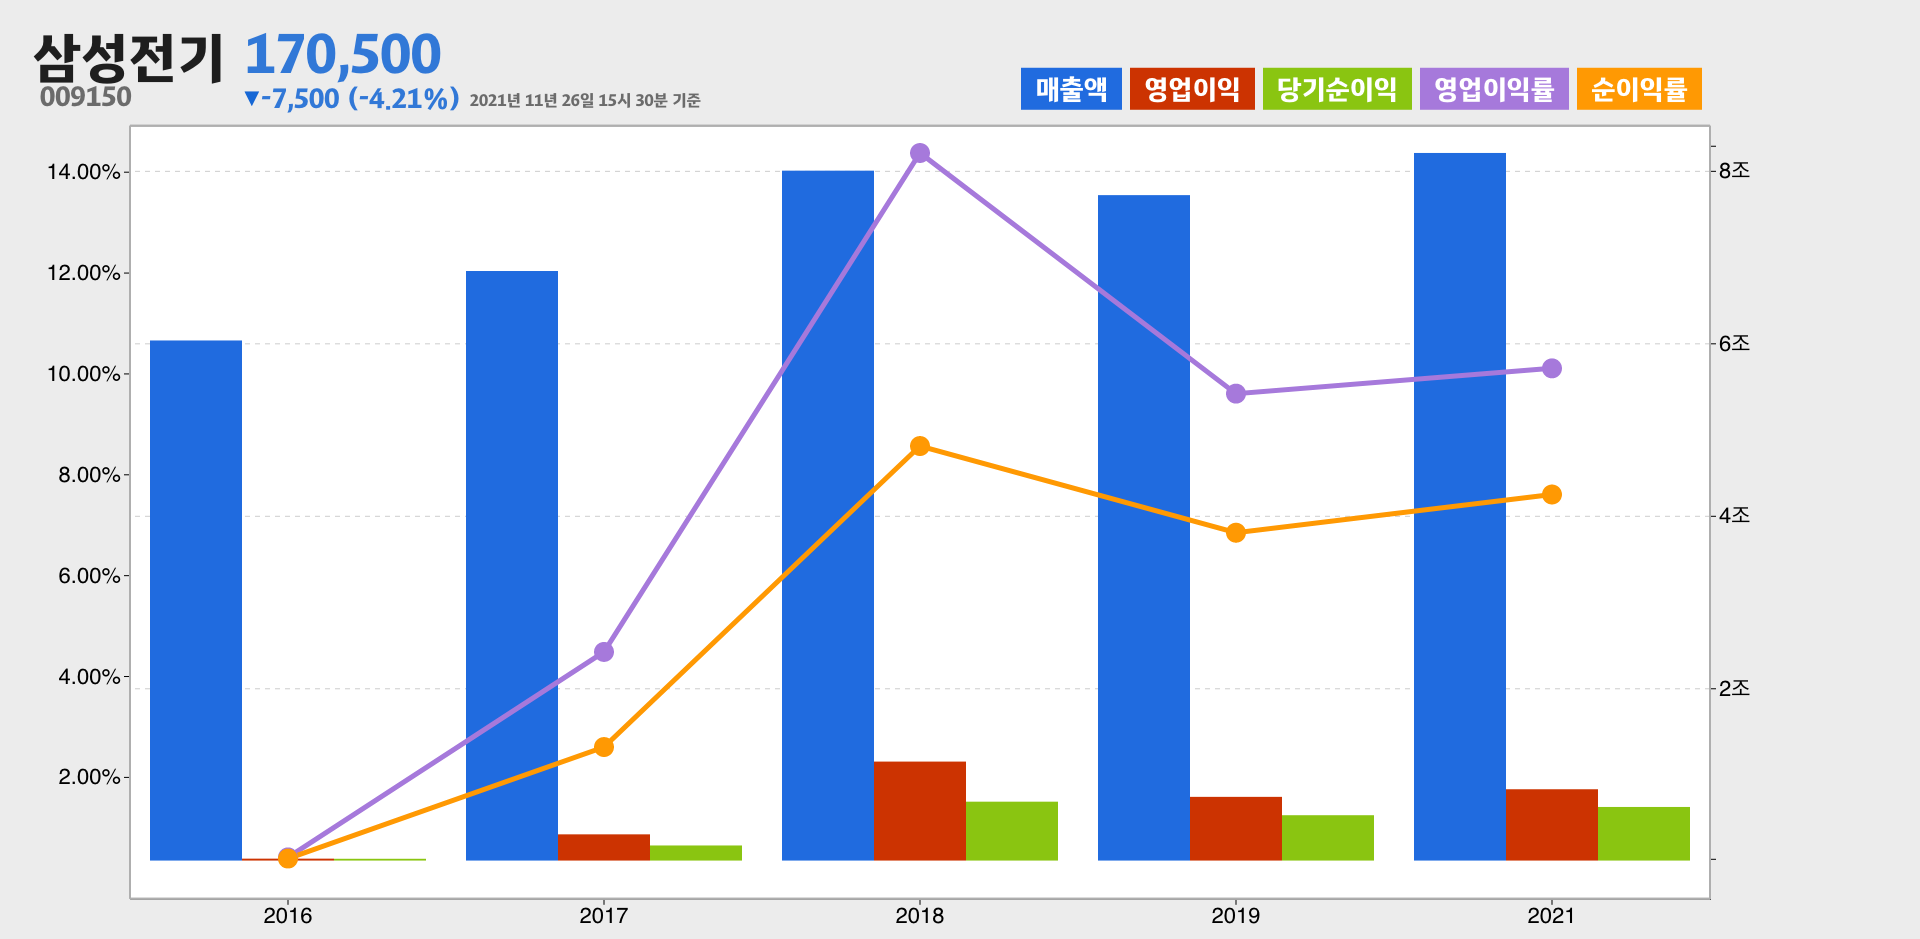The image size is (1920, 939).
Task: Select the 2021 red operating profit bar
Action: 1552,825
